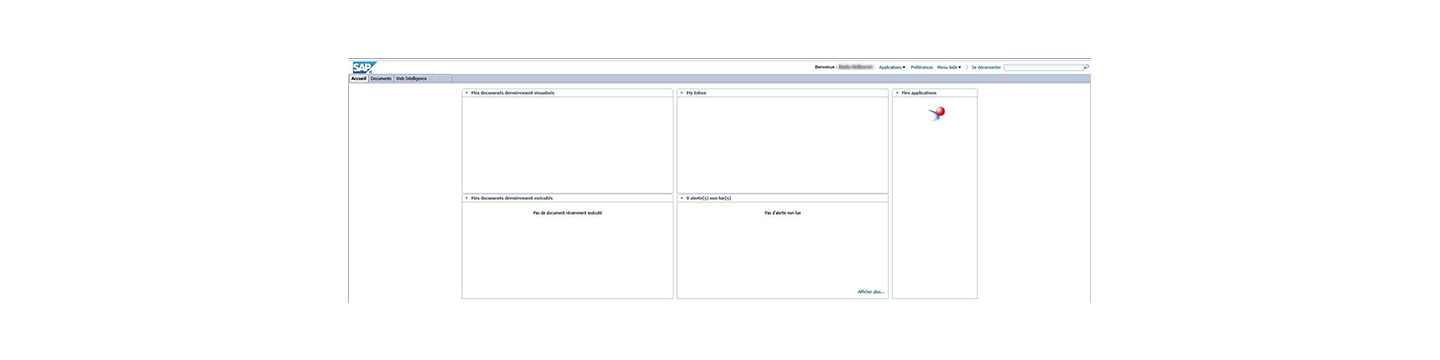Collapse Mes documents dernièrement exécutés panel
This screenshot has width=1440, height=360.
tap(466, 198)
